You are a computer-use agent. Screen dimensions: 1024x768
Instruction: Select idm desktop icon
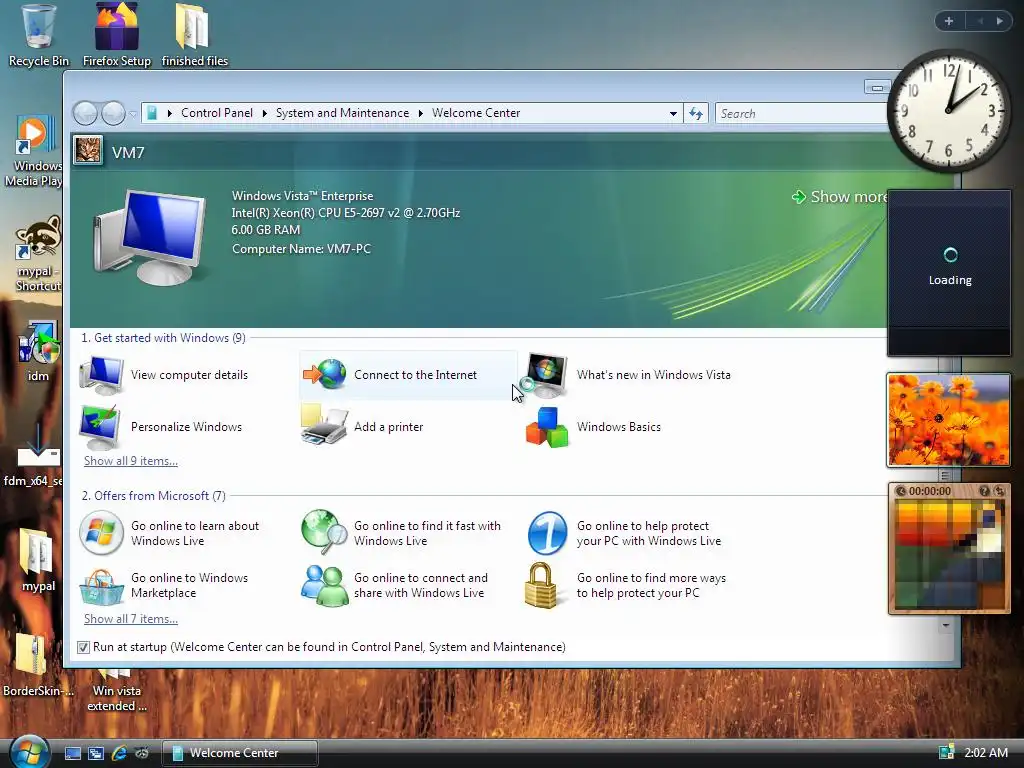coord(38,351)
